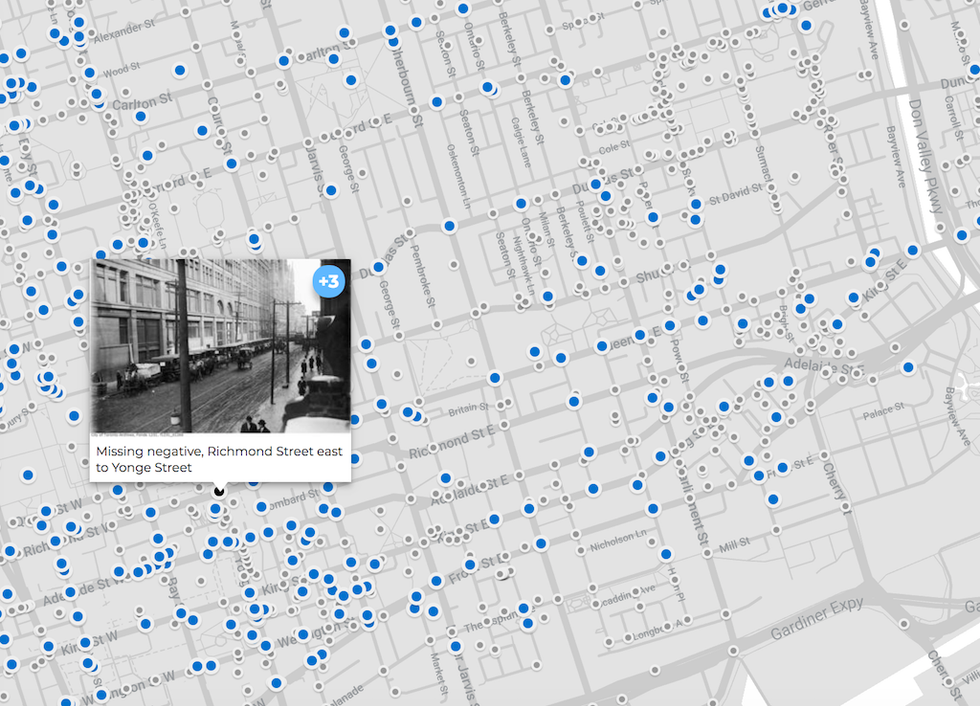
Task: Click blue marker at east end of King St E
Action: (x=913, y=250)
